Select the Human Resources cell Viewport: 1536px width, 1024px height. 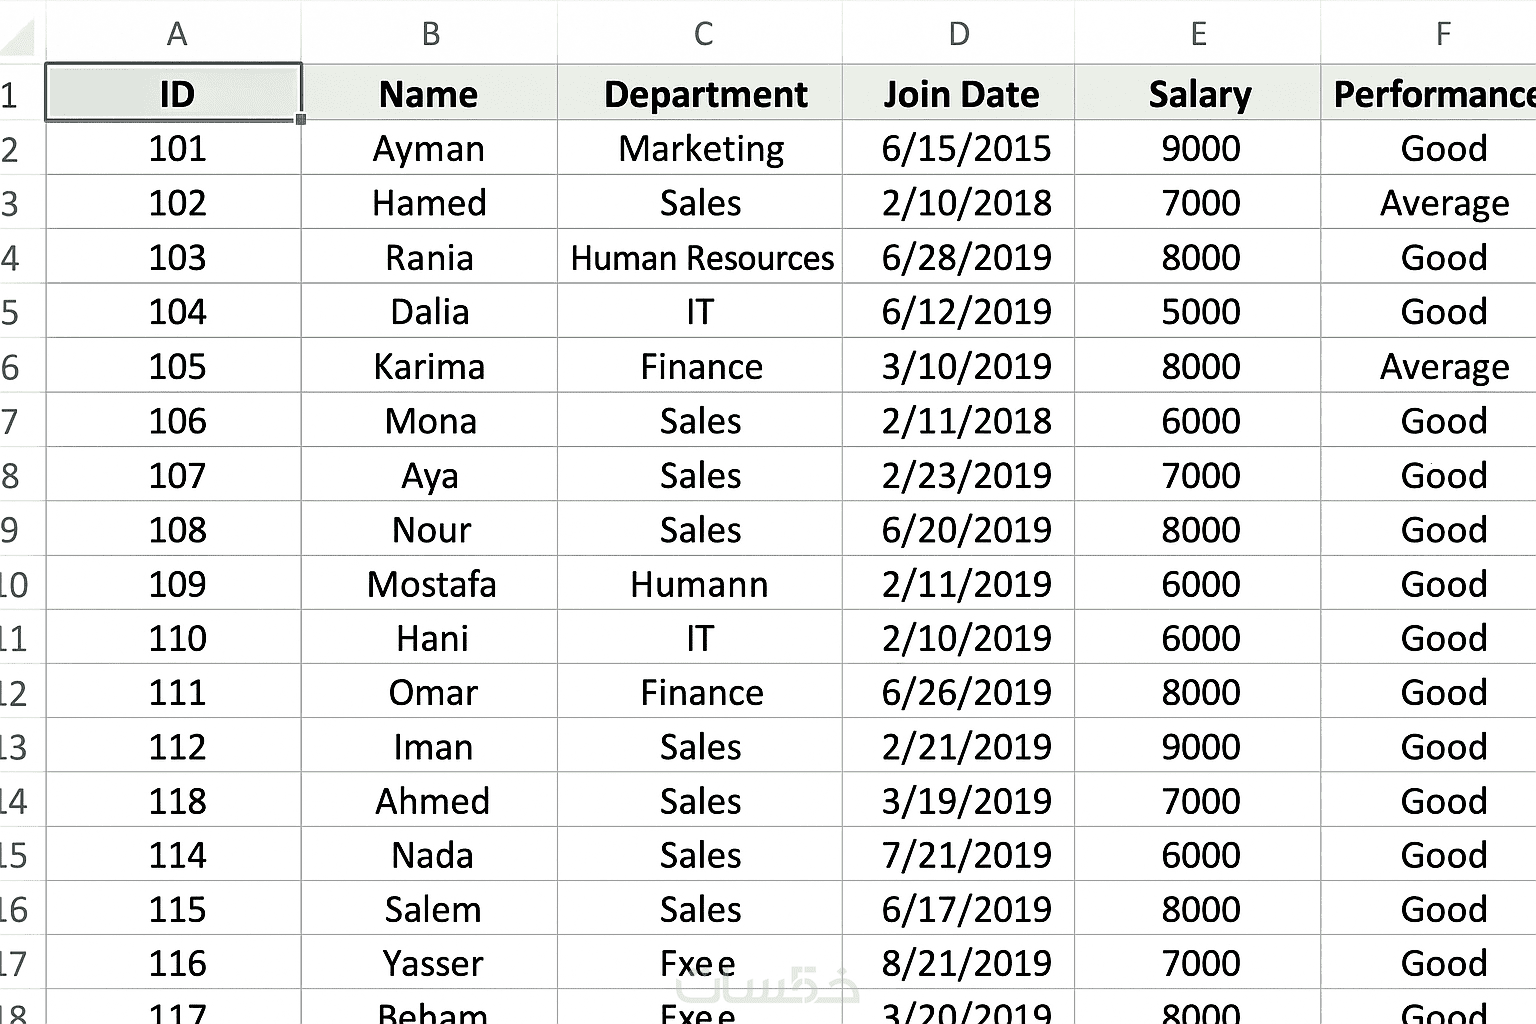coord(702,258)
